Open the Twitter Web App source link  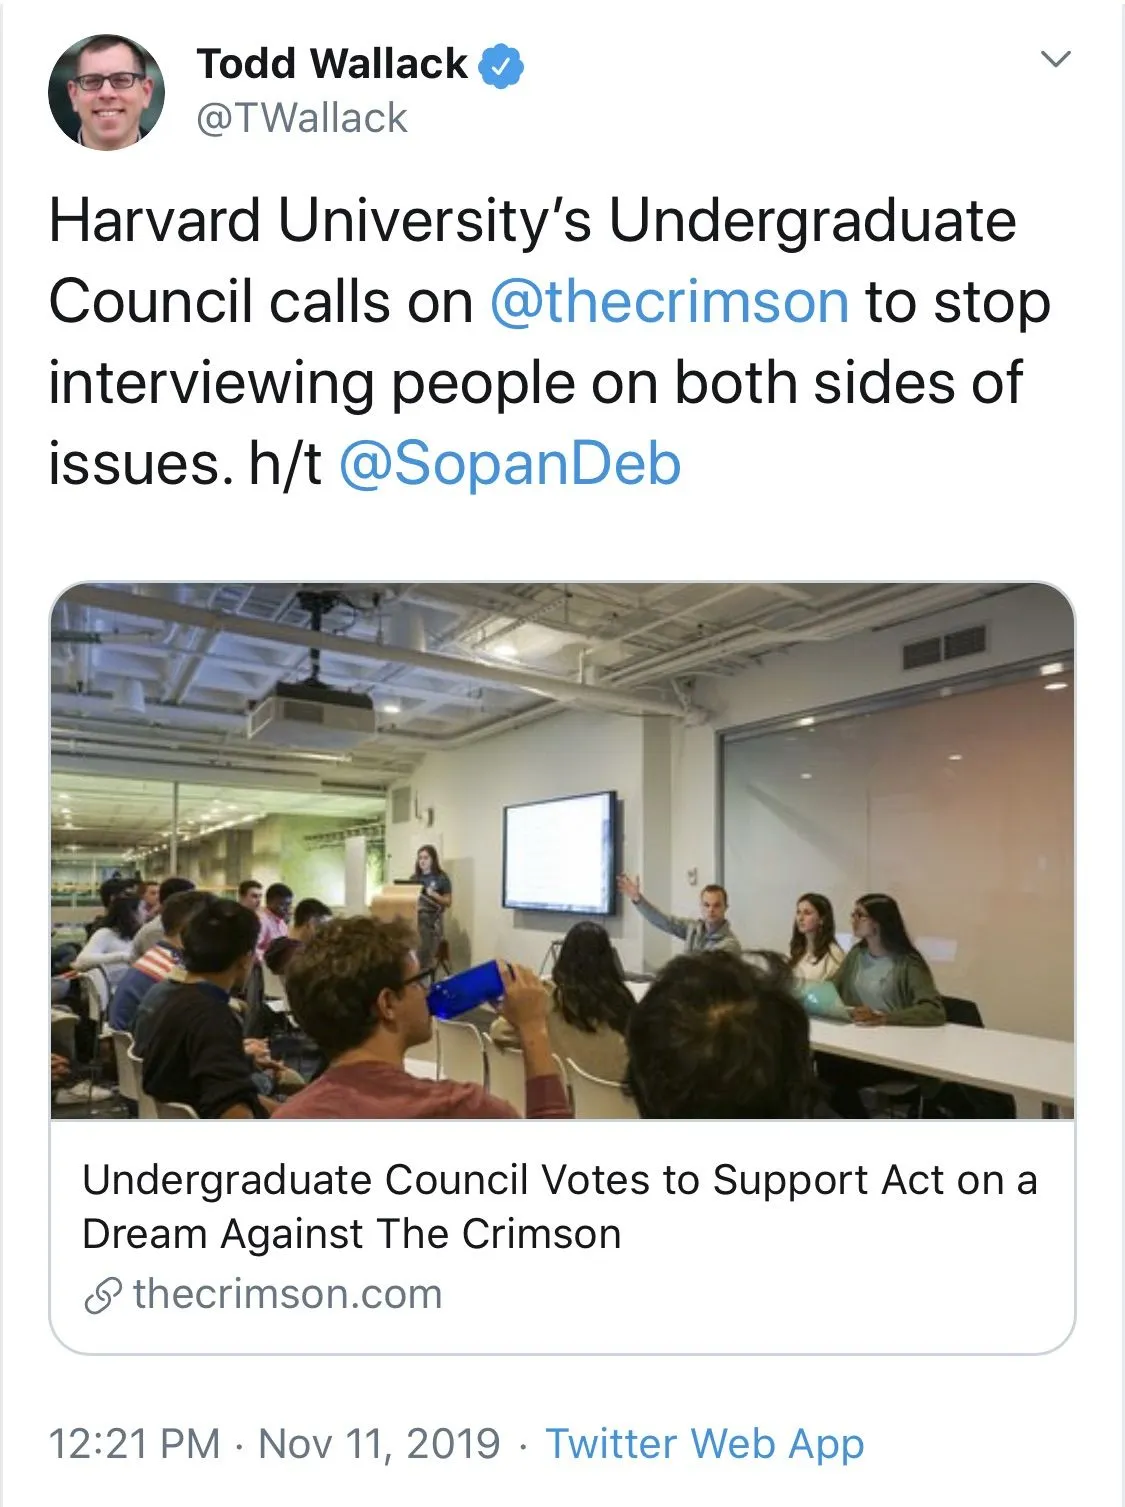(x=704, y=1444)
